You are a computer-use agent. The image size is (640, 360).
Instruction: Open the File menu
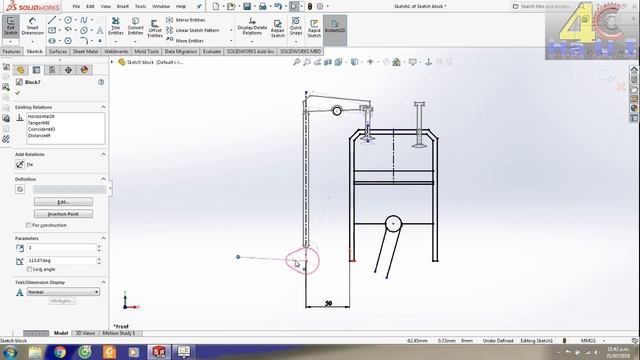(x=76, y=6)
